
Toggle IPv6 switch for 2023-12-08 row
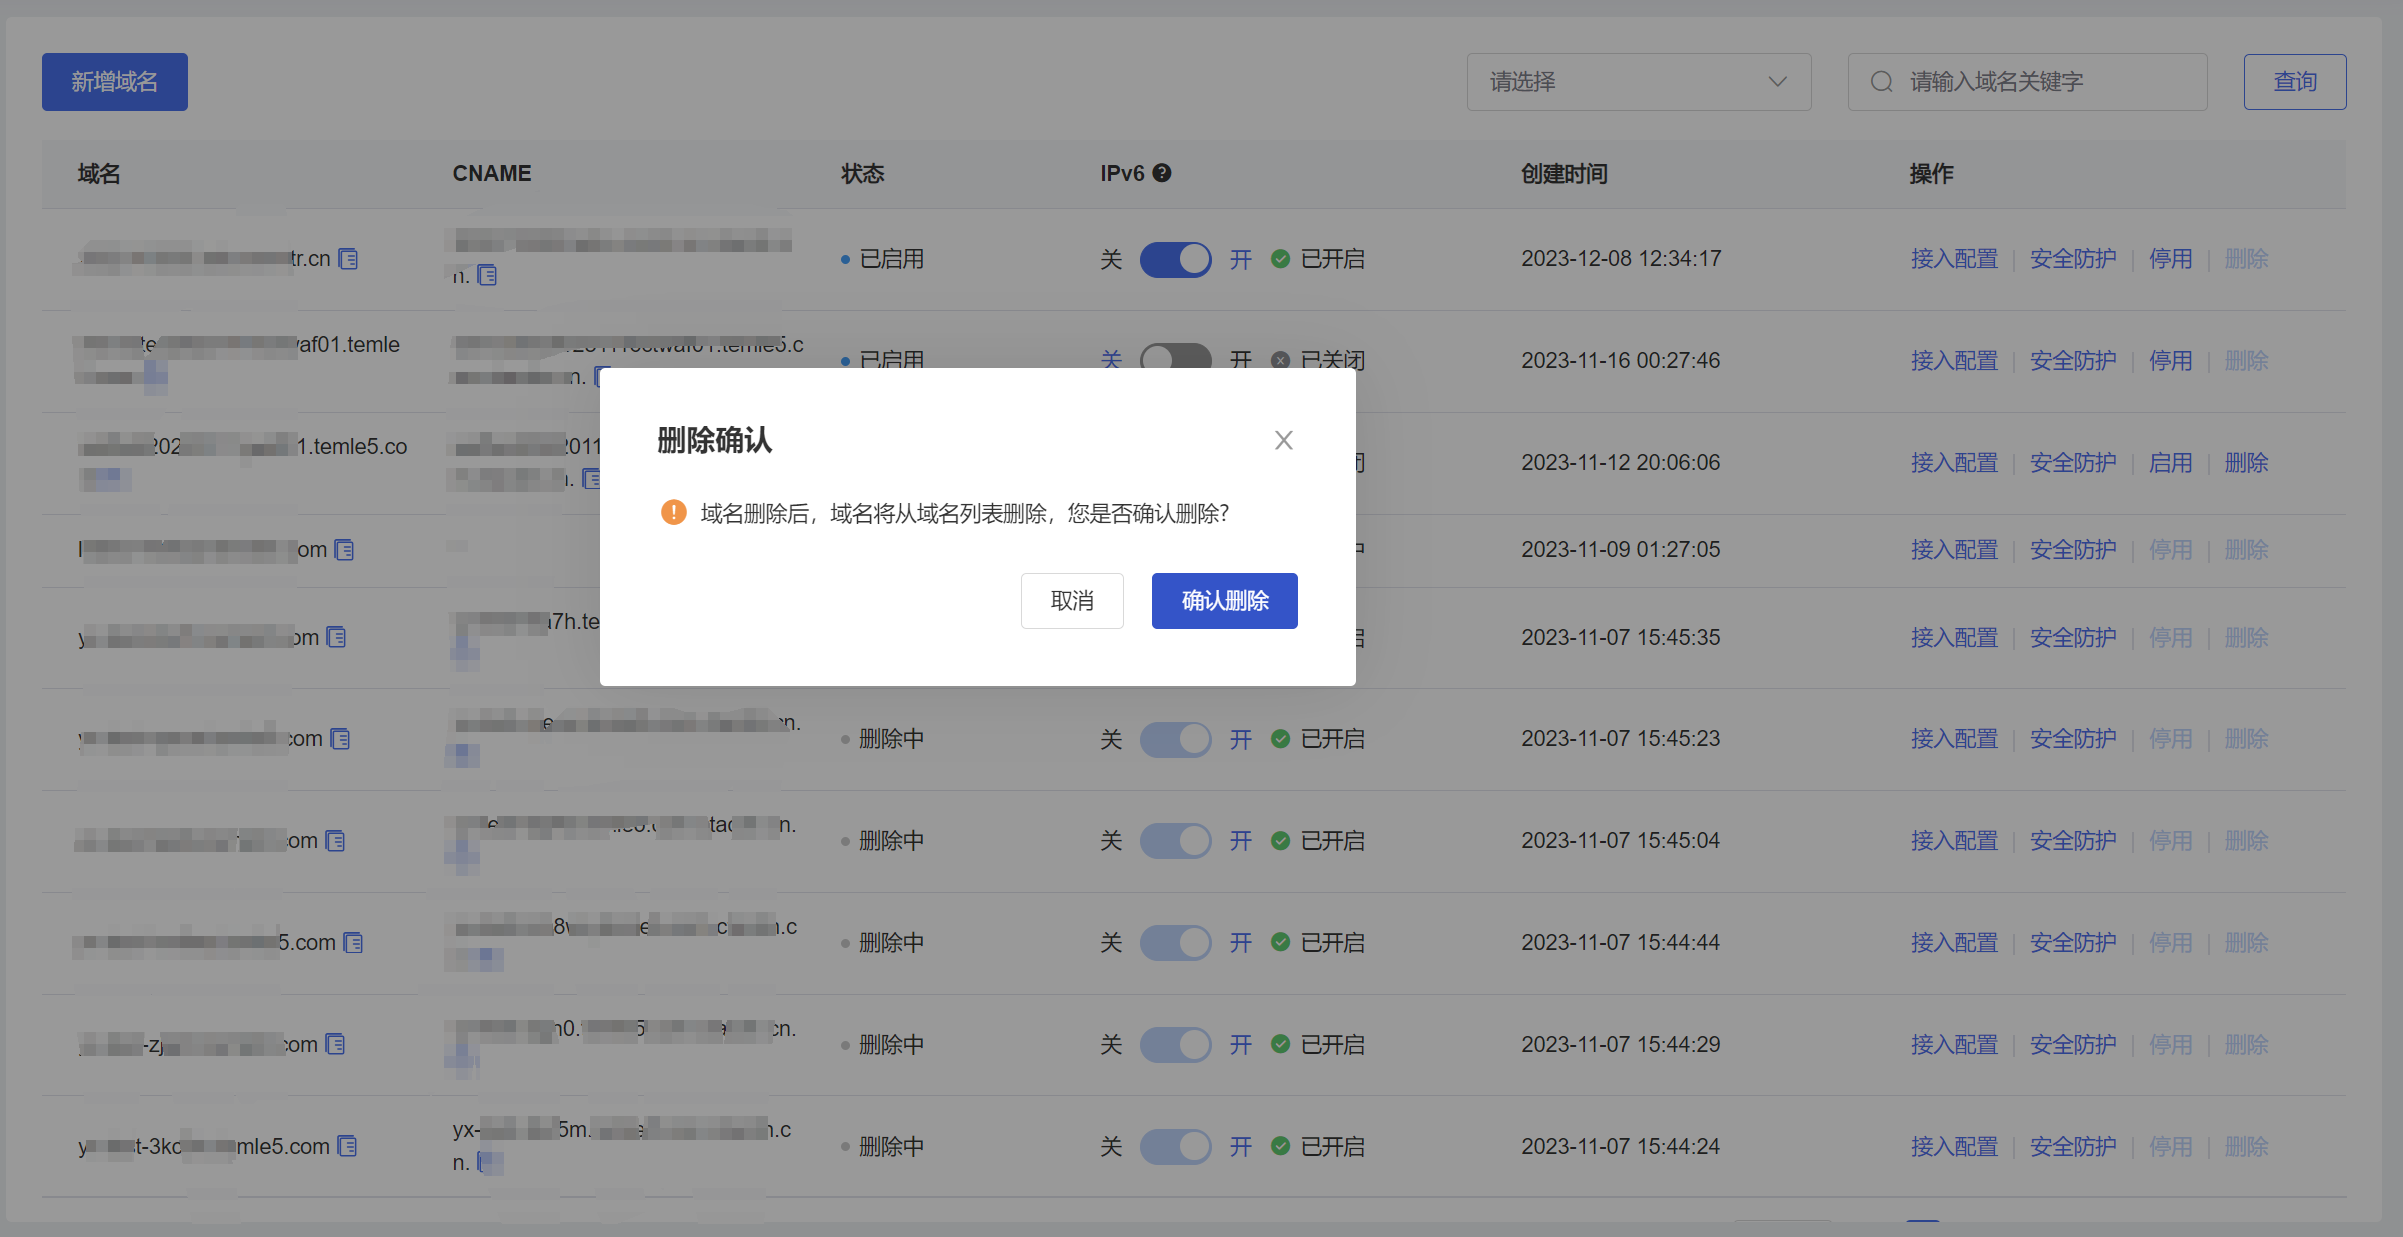[1175, 259]
